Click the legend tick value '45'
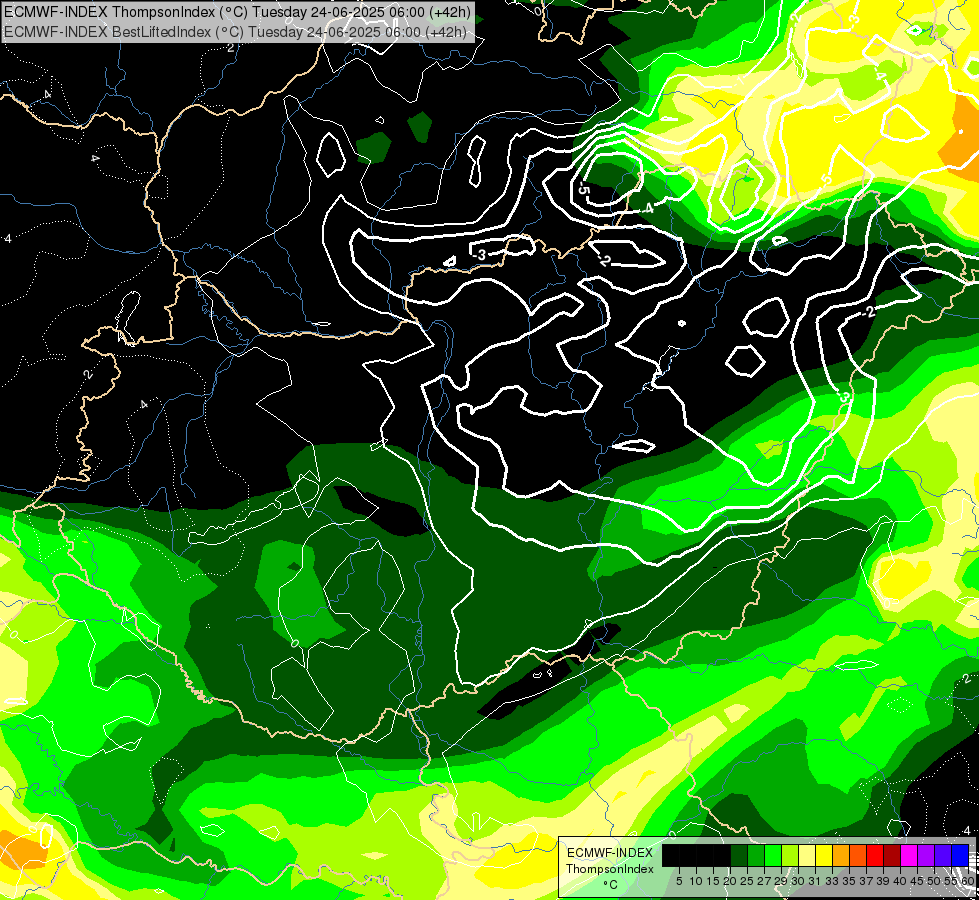 click(x=917, y=881)
